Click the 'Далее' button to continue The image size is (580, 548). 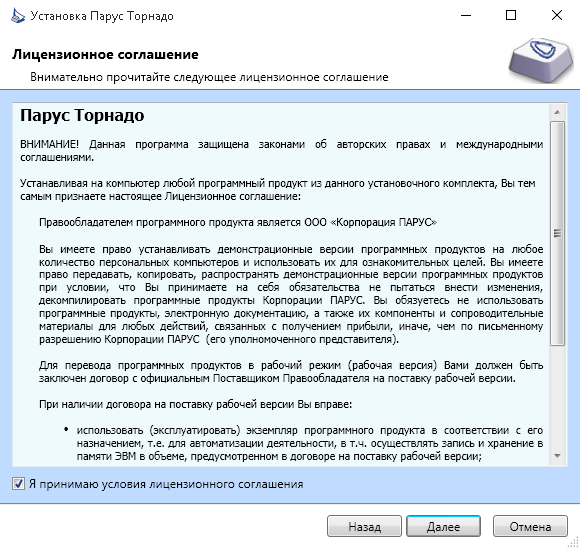443,526
